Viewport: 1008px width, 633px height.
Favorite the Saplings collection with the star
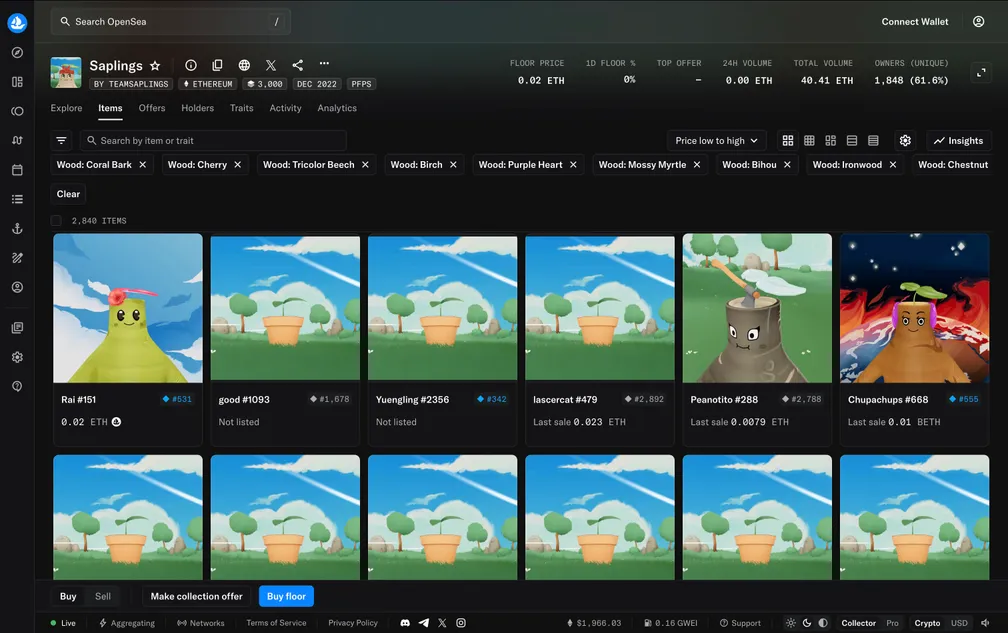[x=155, y=66]
